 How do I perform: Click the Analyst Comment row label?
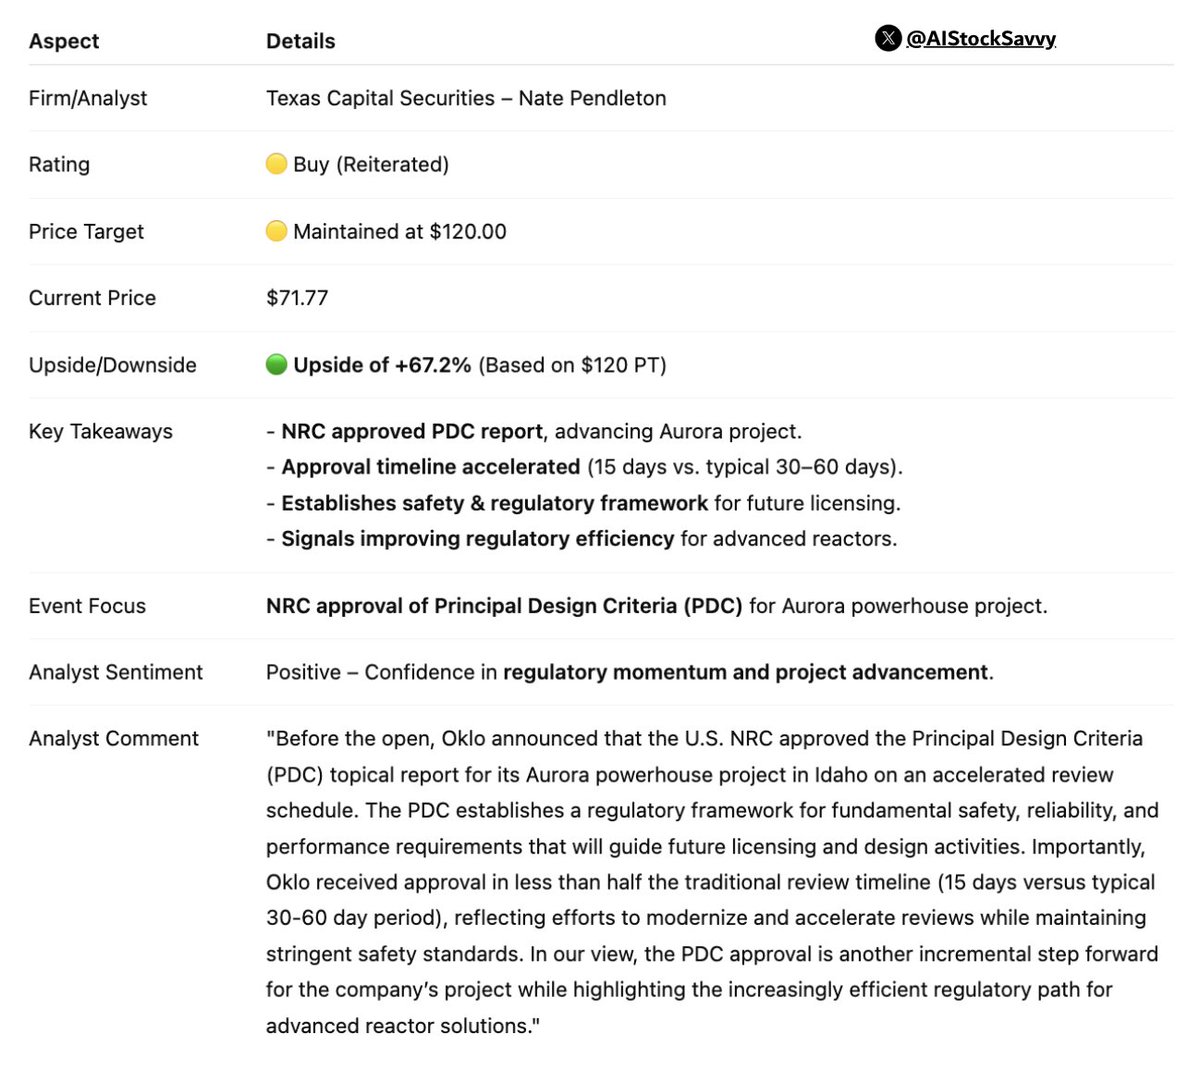(x=114, y=738)
